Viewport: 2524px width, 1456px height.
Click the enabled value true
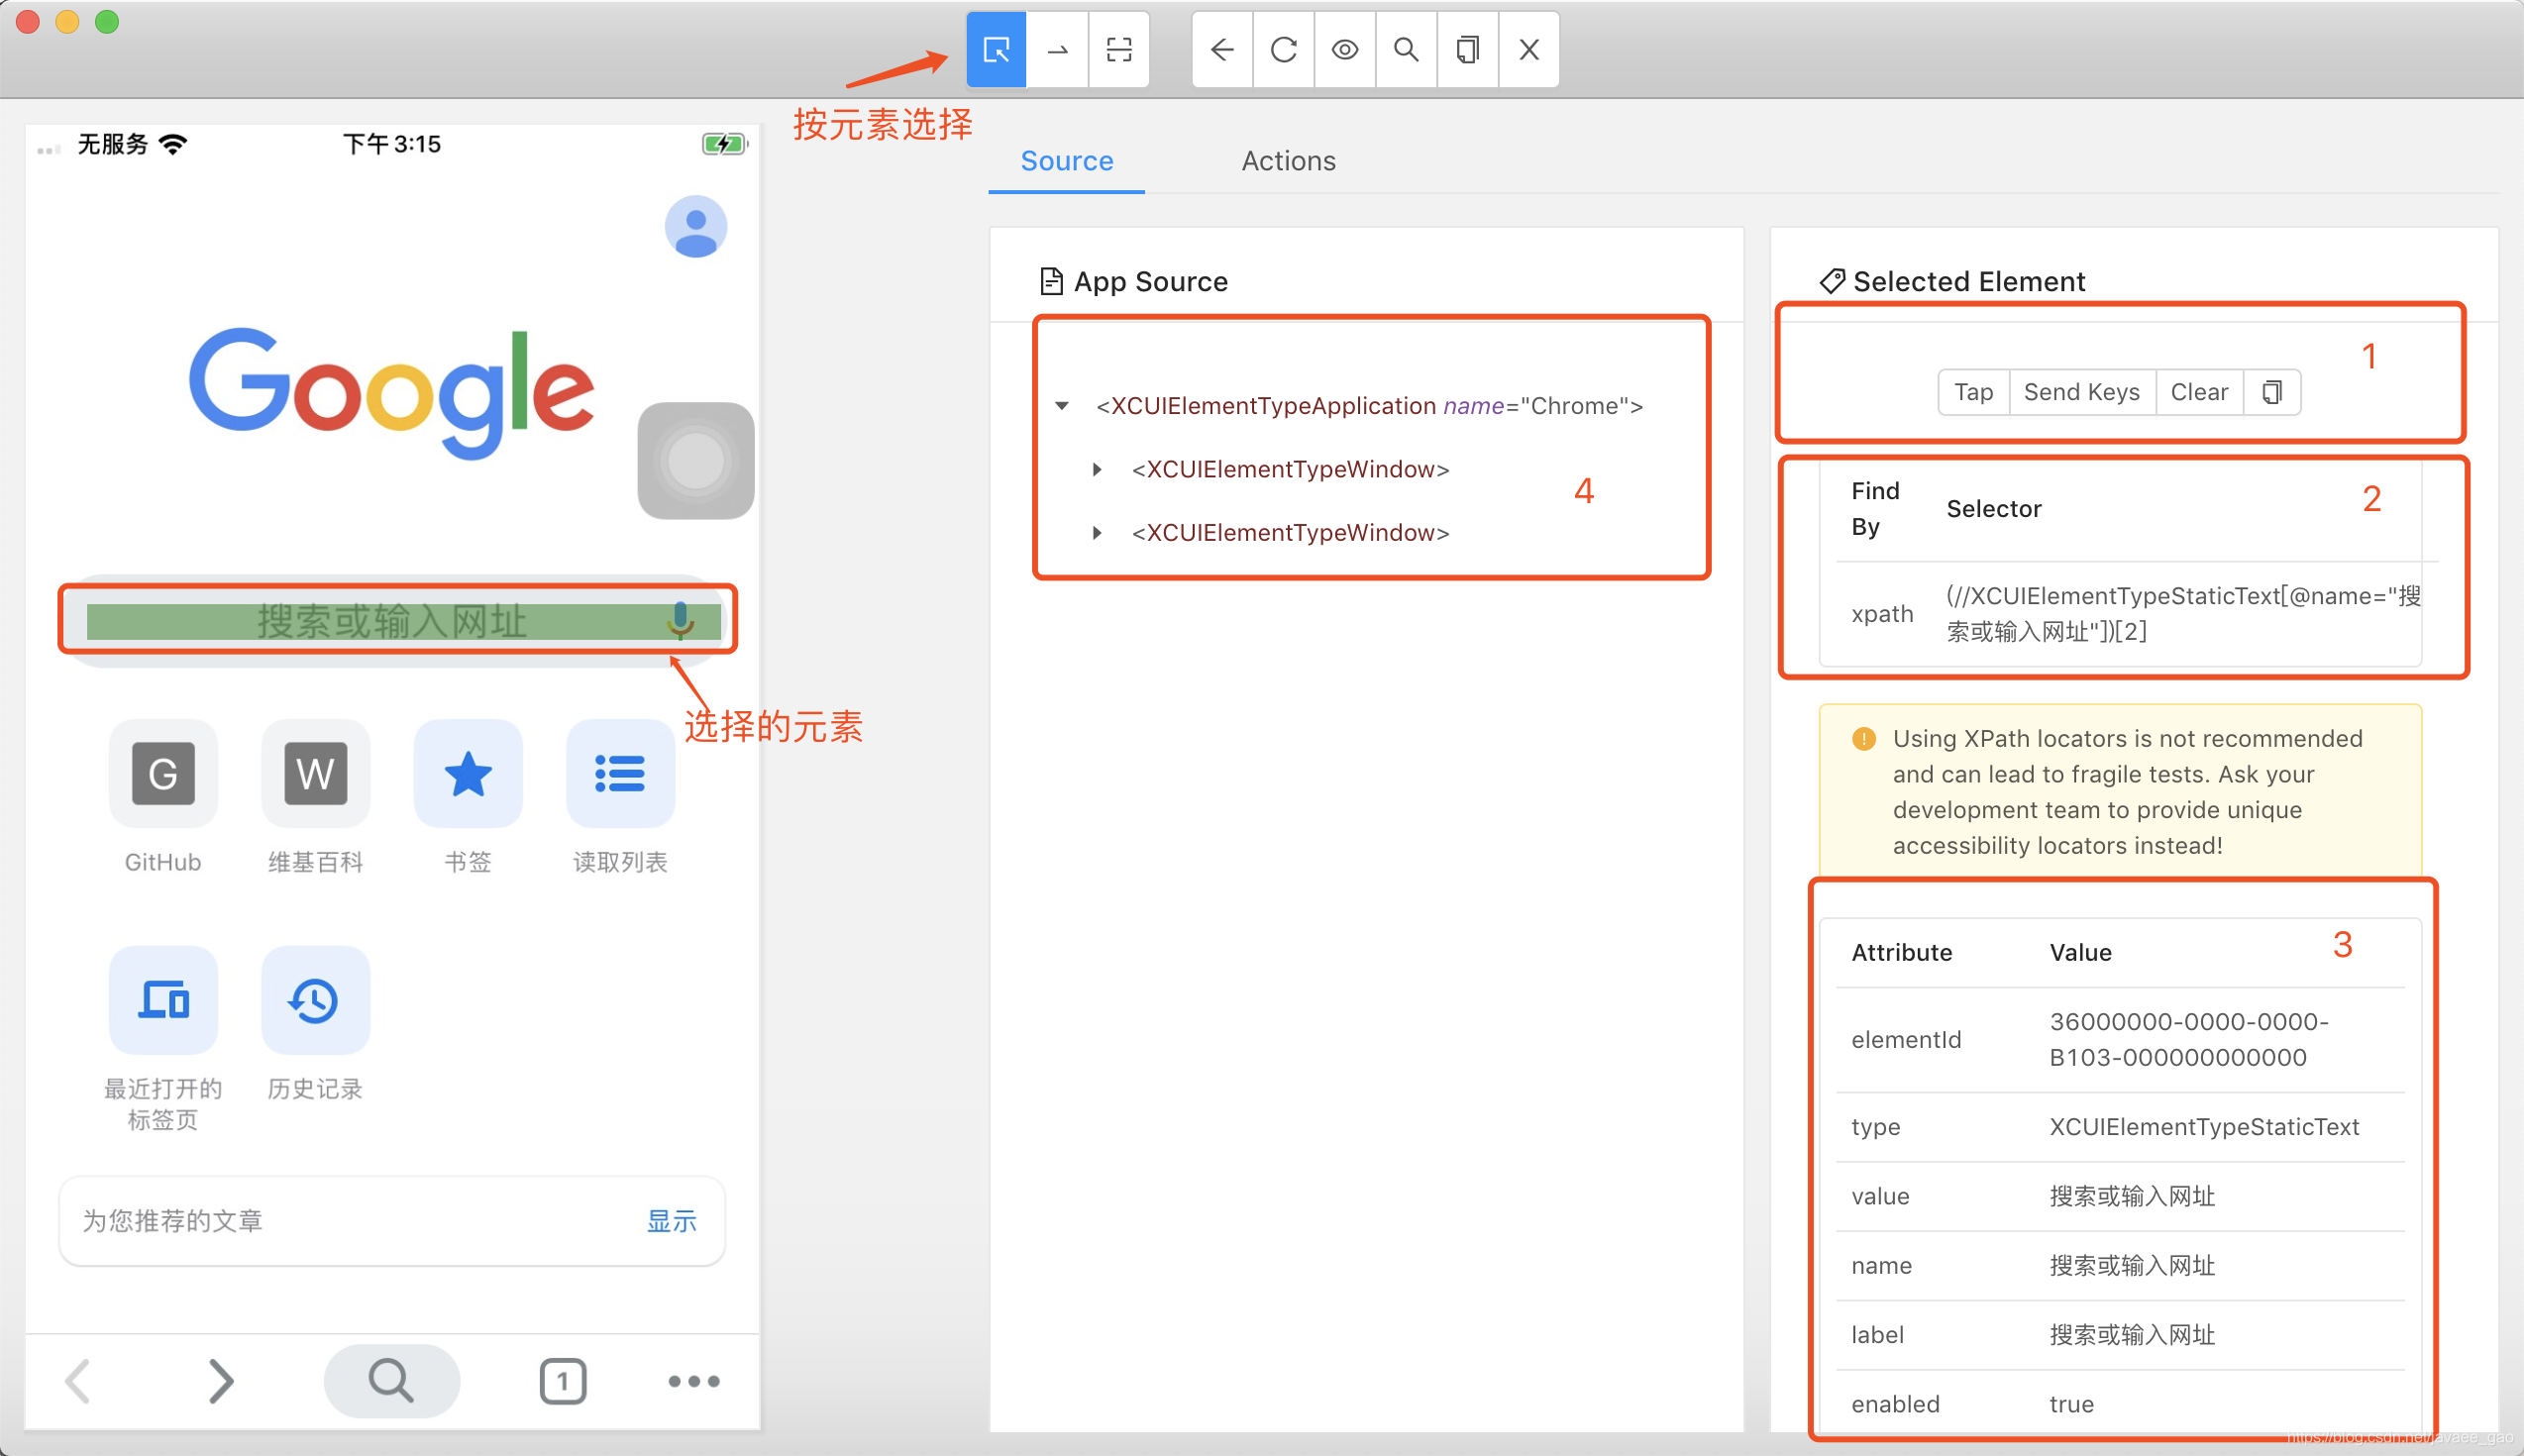point(2071,1404)
